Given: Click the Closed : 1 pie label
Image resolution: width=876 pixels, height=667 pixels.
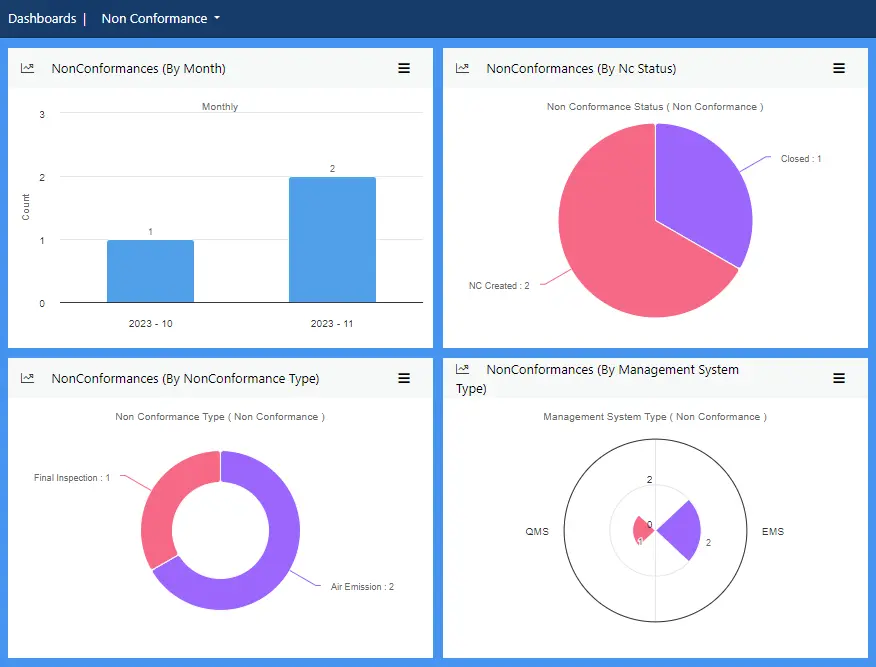Looking at the screenshot, I should point(801,159).
